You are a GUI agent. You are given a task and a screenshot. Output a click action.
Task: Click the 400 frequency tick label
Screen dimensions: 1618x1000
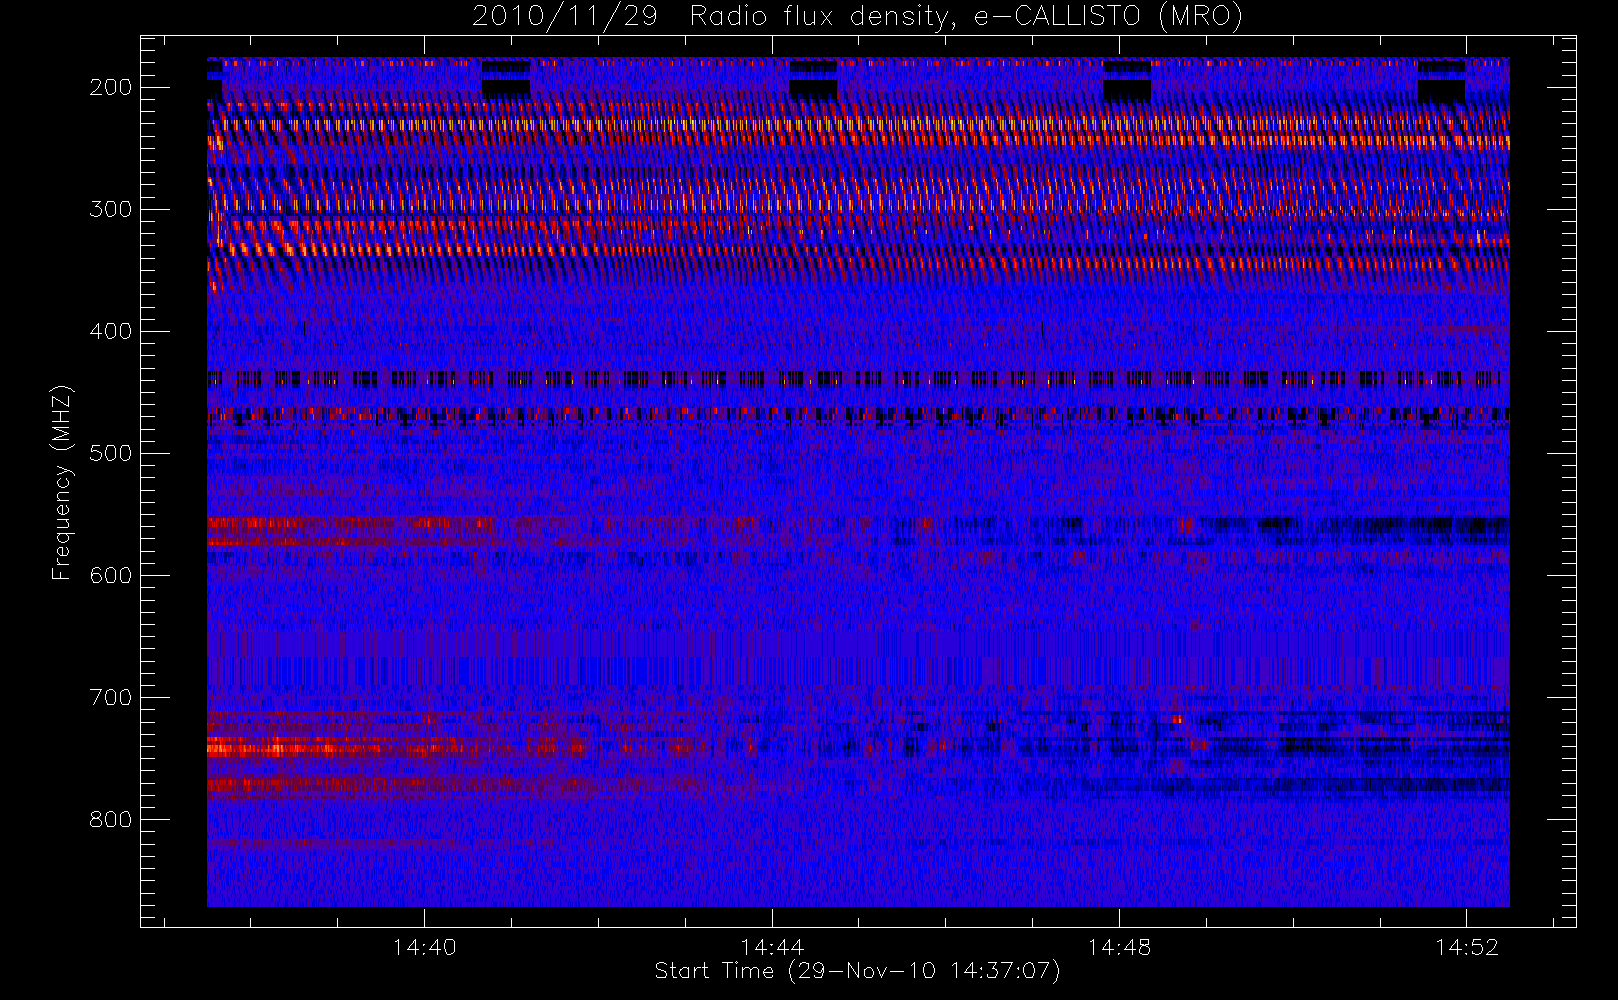pos(111,331)
